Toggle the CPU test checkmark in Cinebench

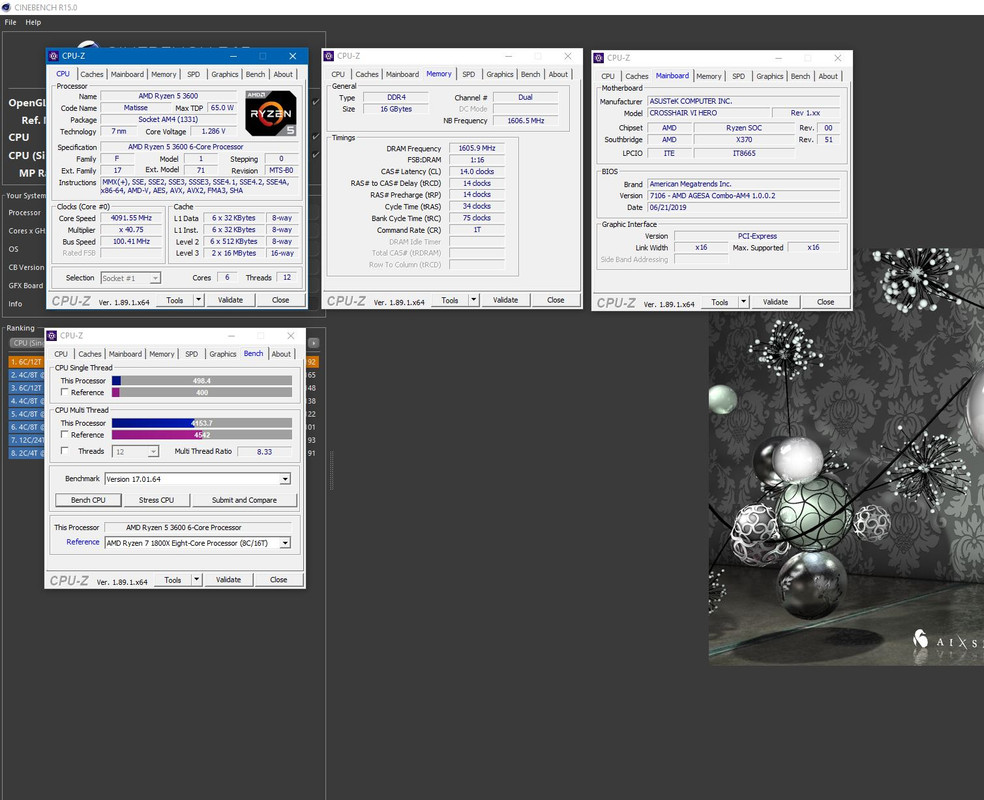pos(316,136)
